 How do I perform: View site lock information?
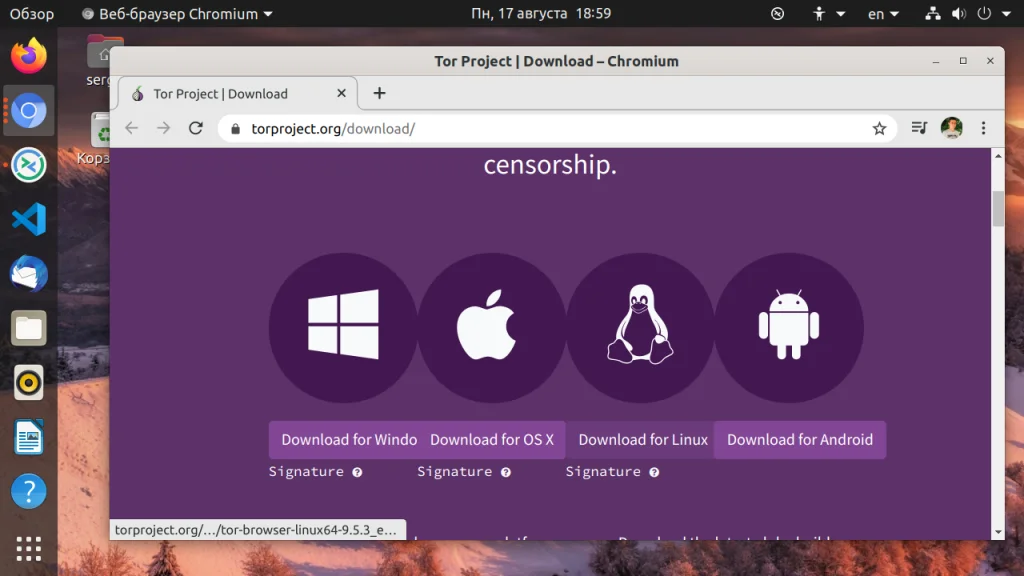[236, 129]
